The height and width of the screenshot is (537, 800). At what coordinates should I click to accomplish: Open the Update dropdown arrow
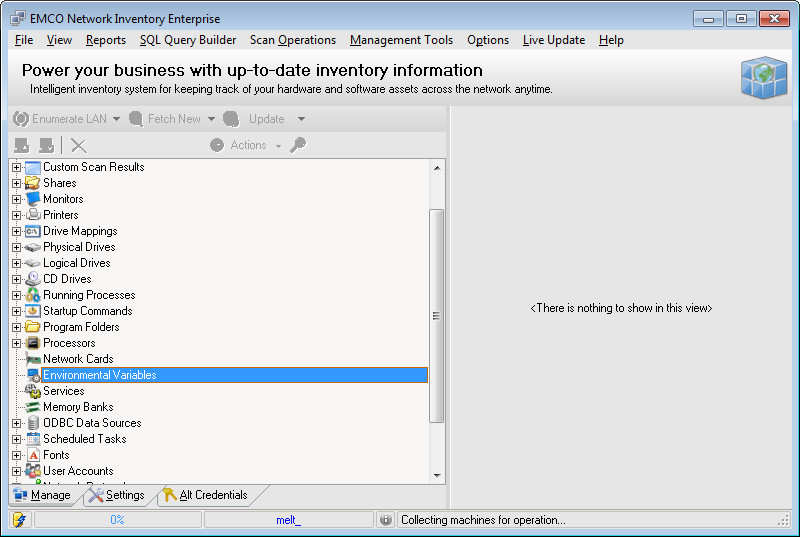302,119
